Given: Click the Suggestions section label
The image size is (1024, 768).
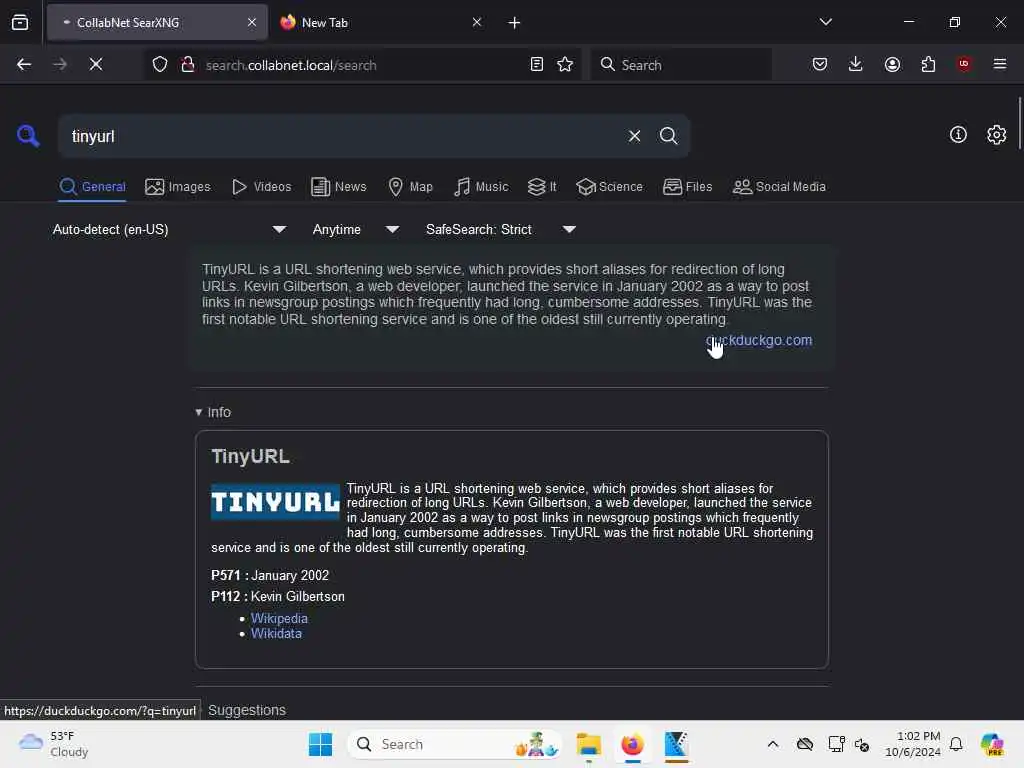Looking at the screenshot, I should tap(247, 710).
